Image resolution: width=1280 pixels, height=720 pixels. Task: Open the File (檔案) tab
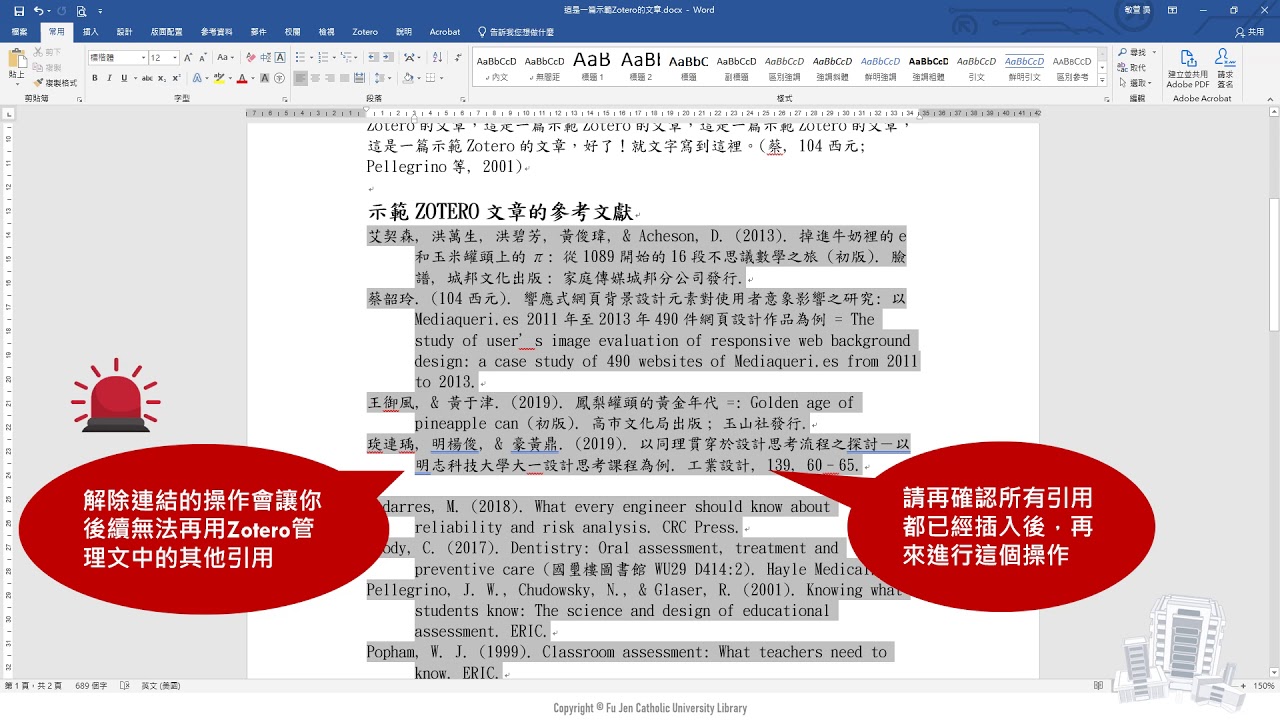click(19, 32)
